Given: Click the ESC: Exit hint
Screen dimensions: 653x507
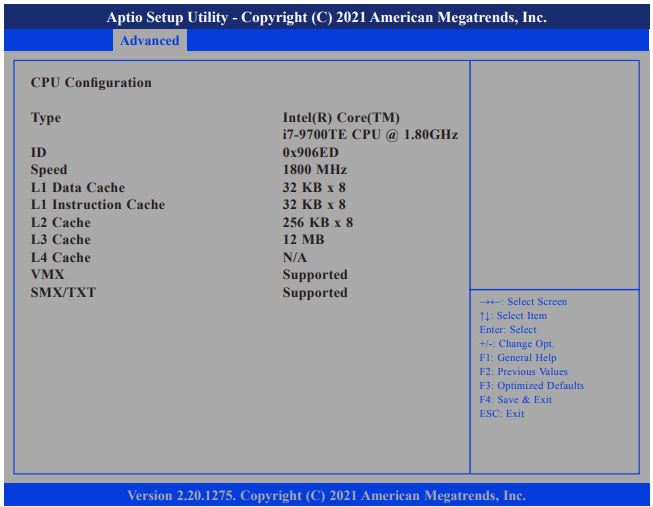Looking at the screenshot, I should (x=502, y=414).
